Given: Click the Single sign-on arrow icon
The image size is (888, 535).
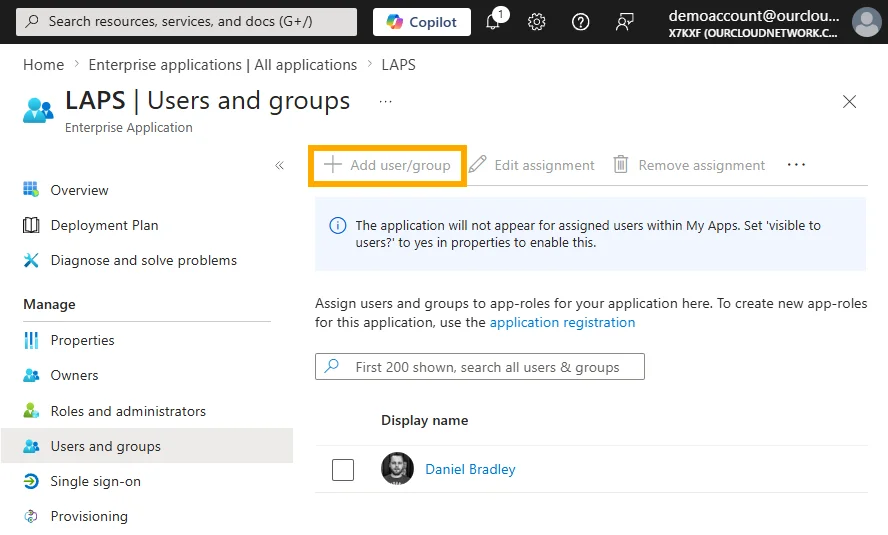Looking at the screenshot, I should (31, 481).
